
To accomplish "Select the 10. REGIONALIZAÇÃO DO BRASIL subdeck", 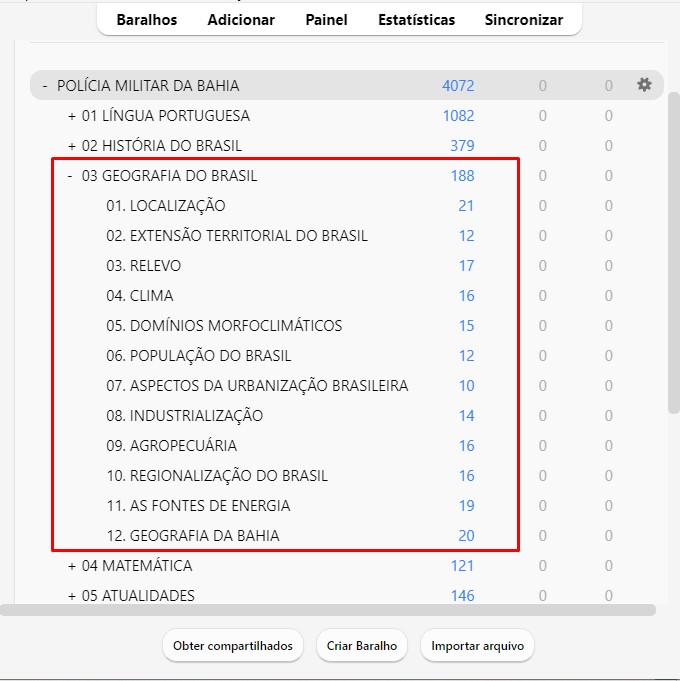I will (217, 476).
